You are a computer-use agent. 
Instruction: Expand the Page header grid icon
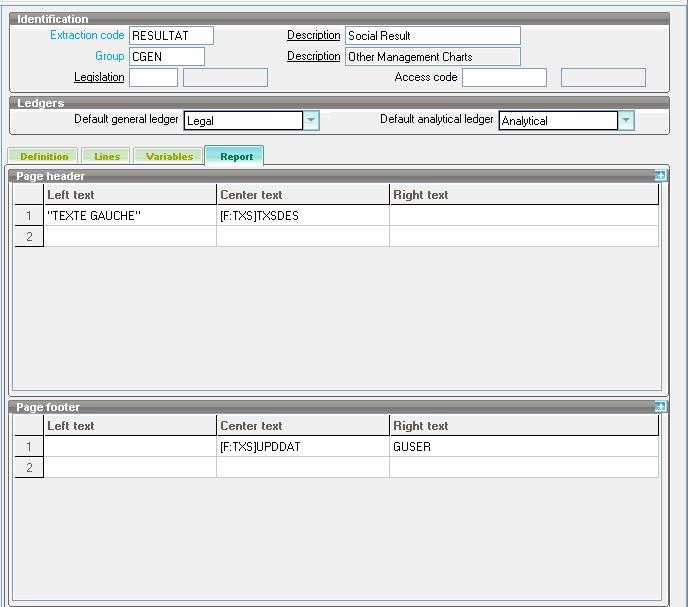tap(660, 176)
